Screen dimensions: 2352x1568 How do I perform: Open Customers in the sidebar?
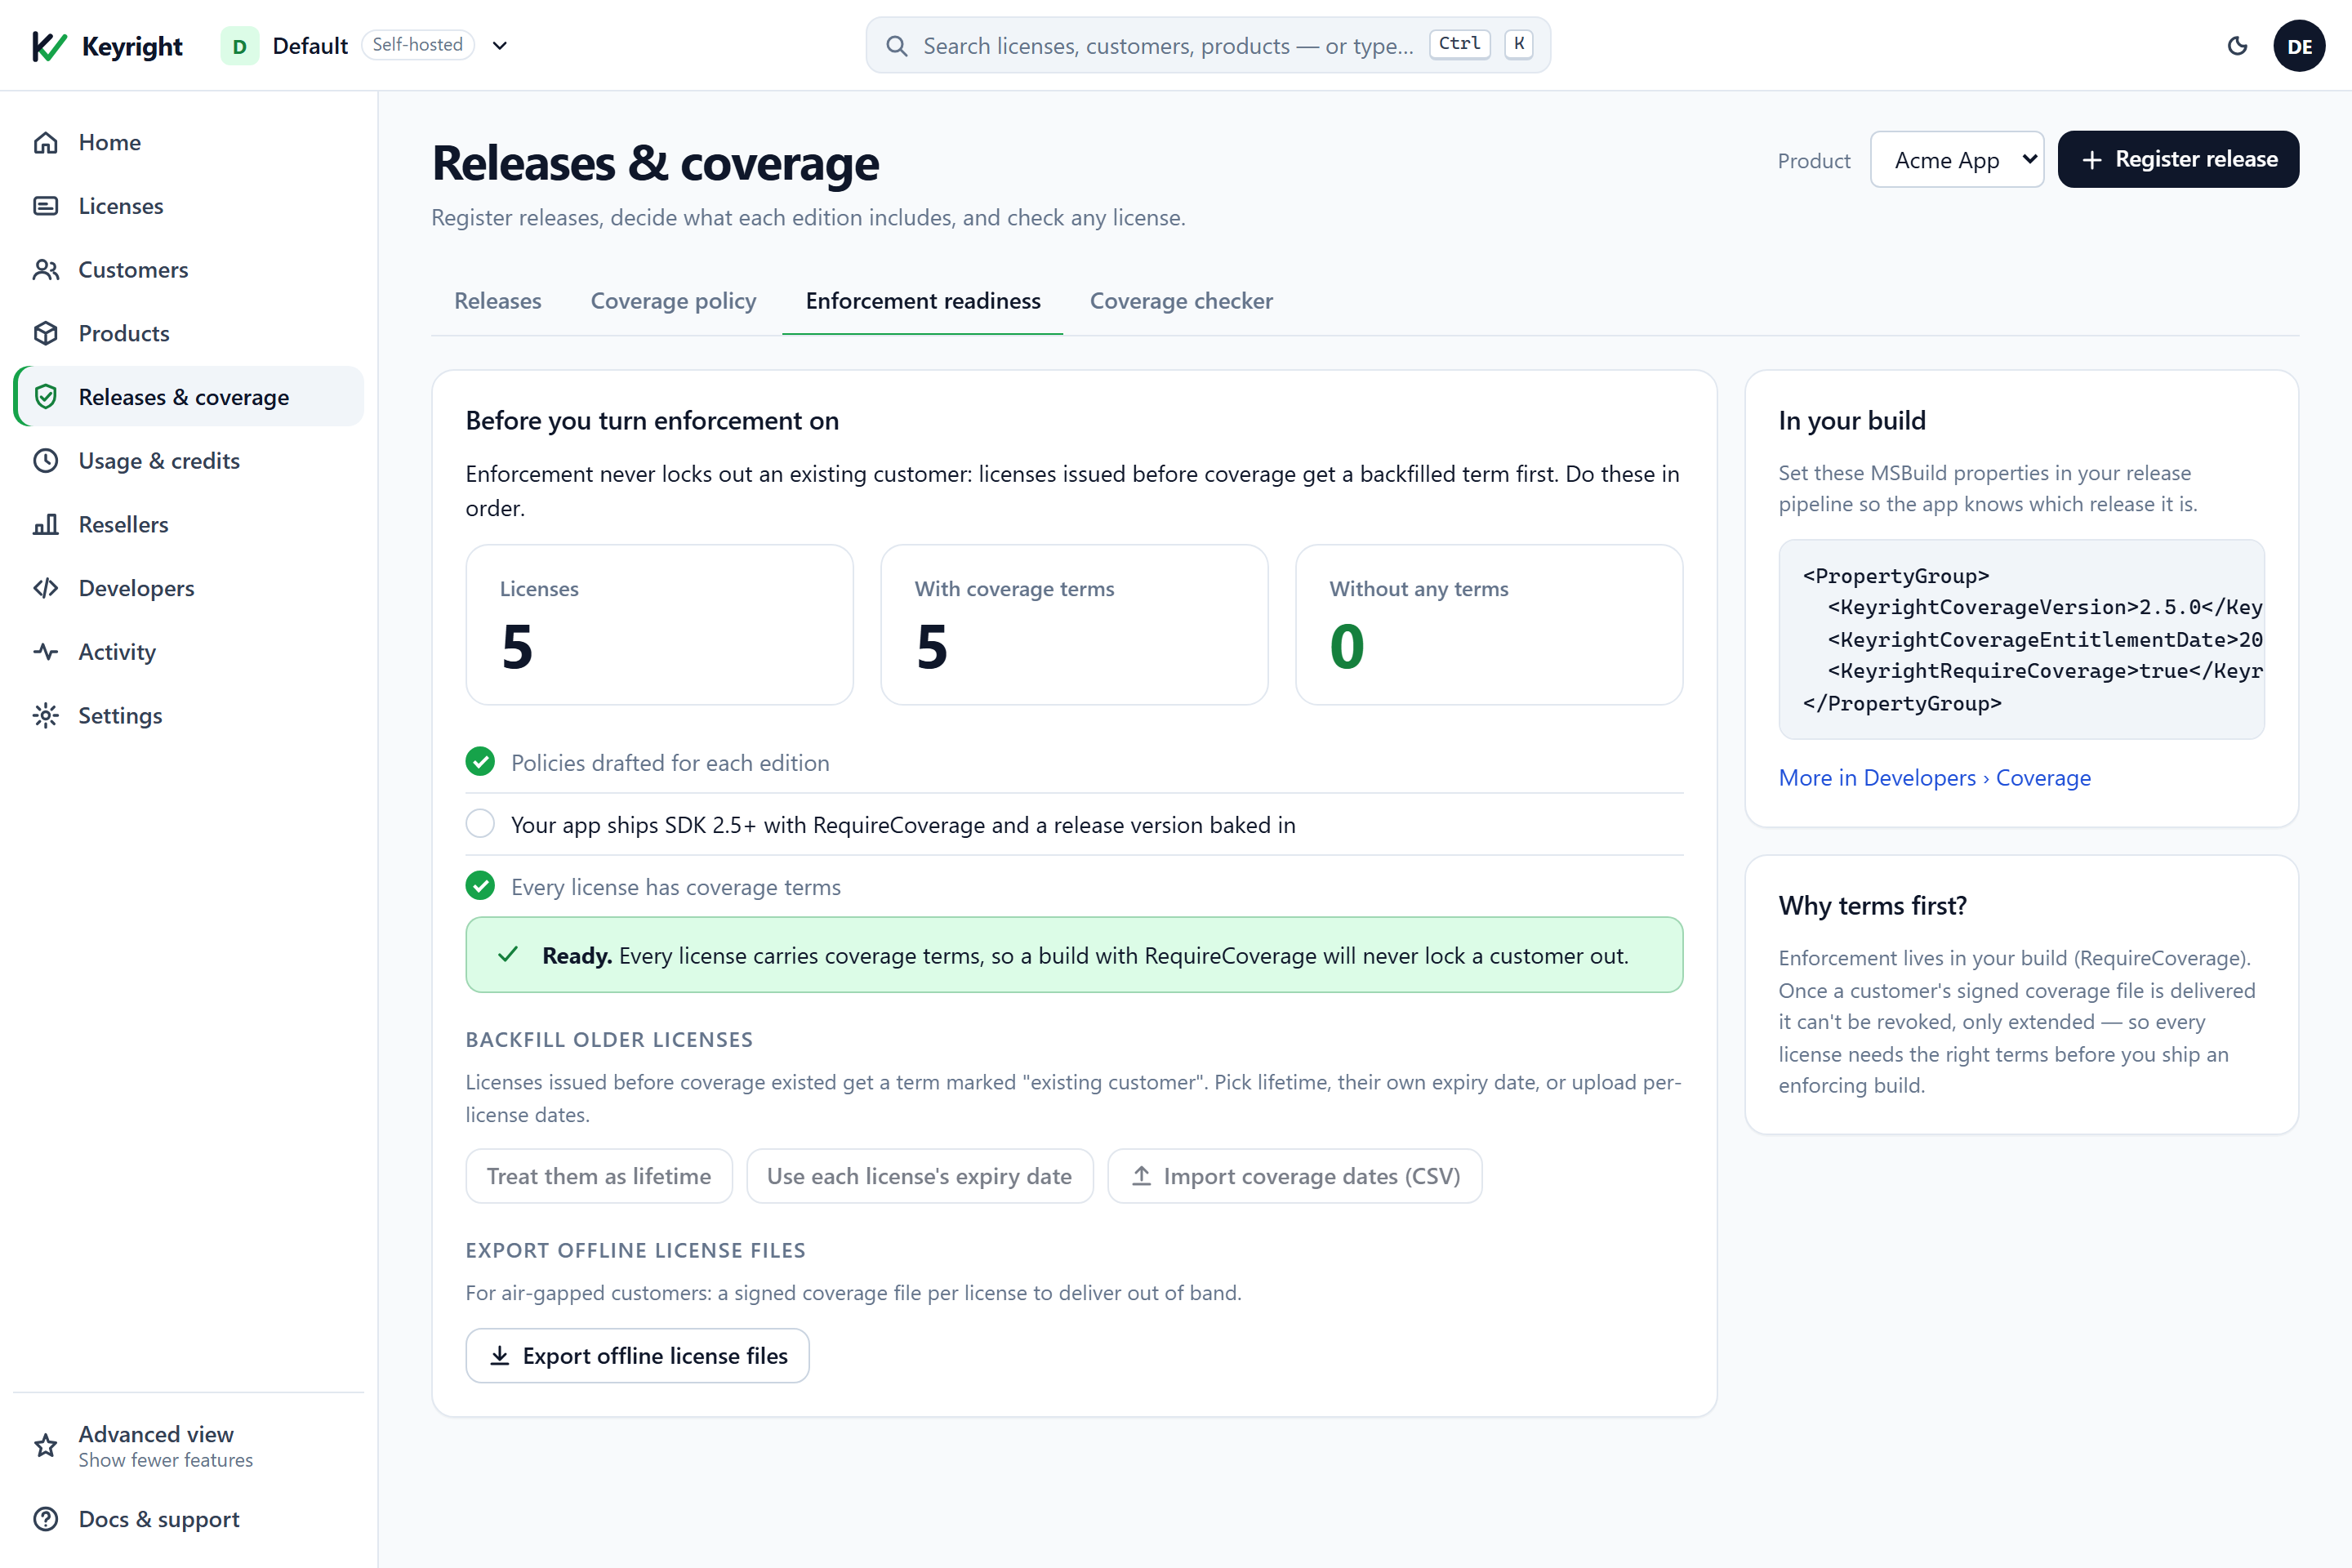click(x=189, y=270)
